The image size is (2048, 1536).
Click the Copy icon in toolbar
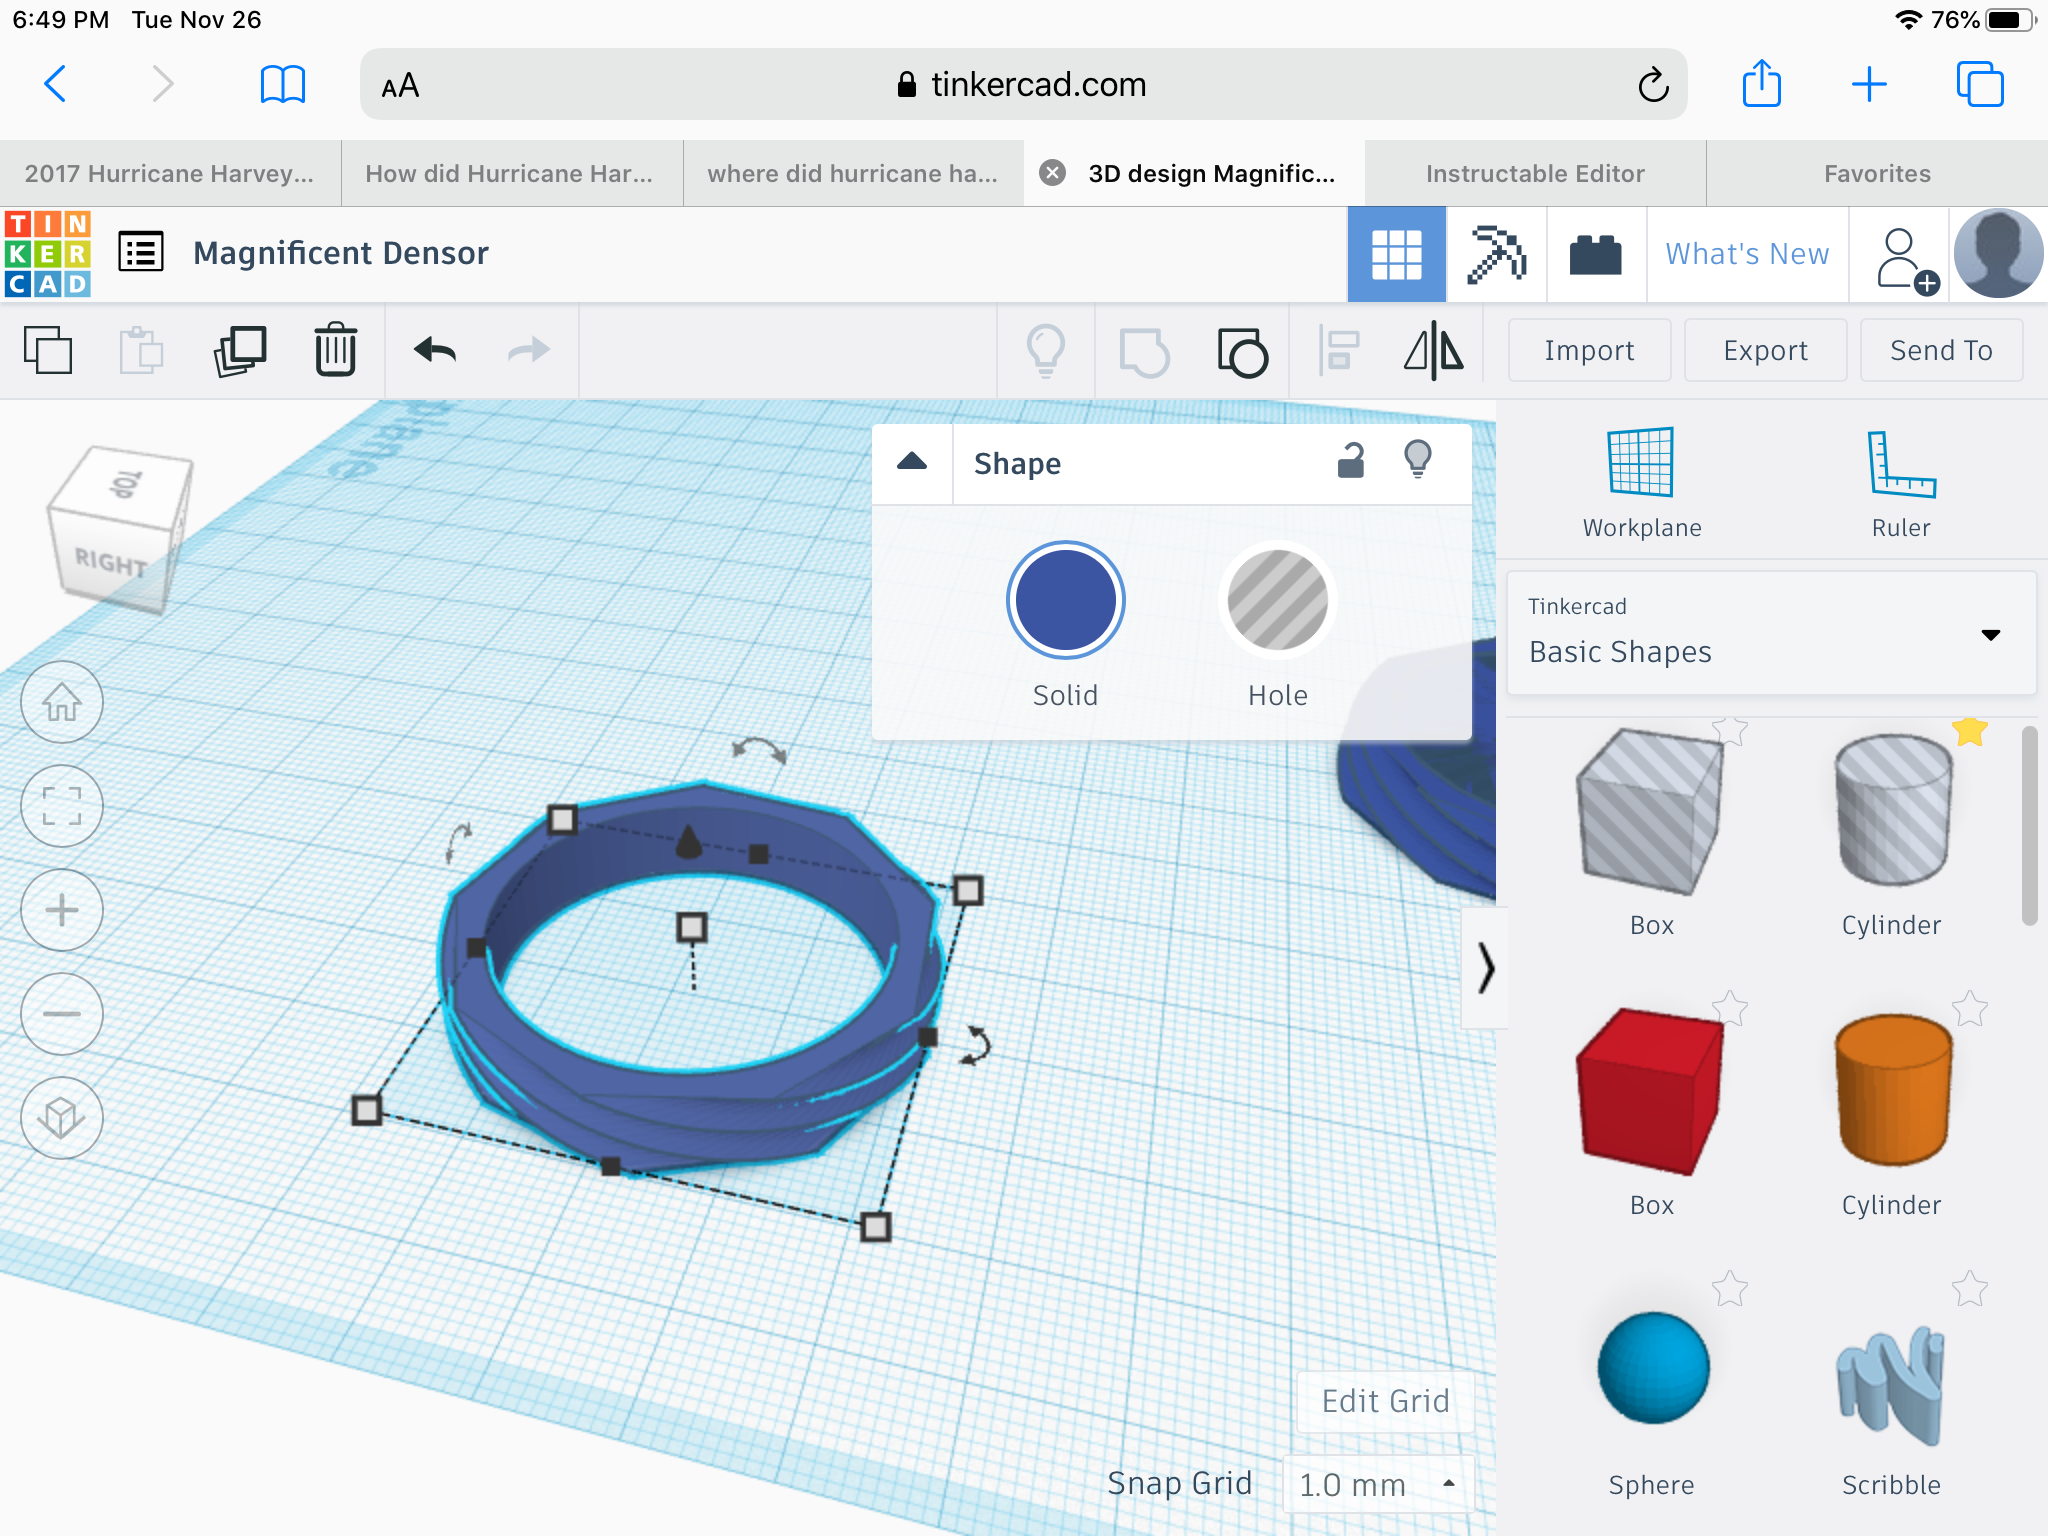coord(48,350)
